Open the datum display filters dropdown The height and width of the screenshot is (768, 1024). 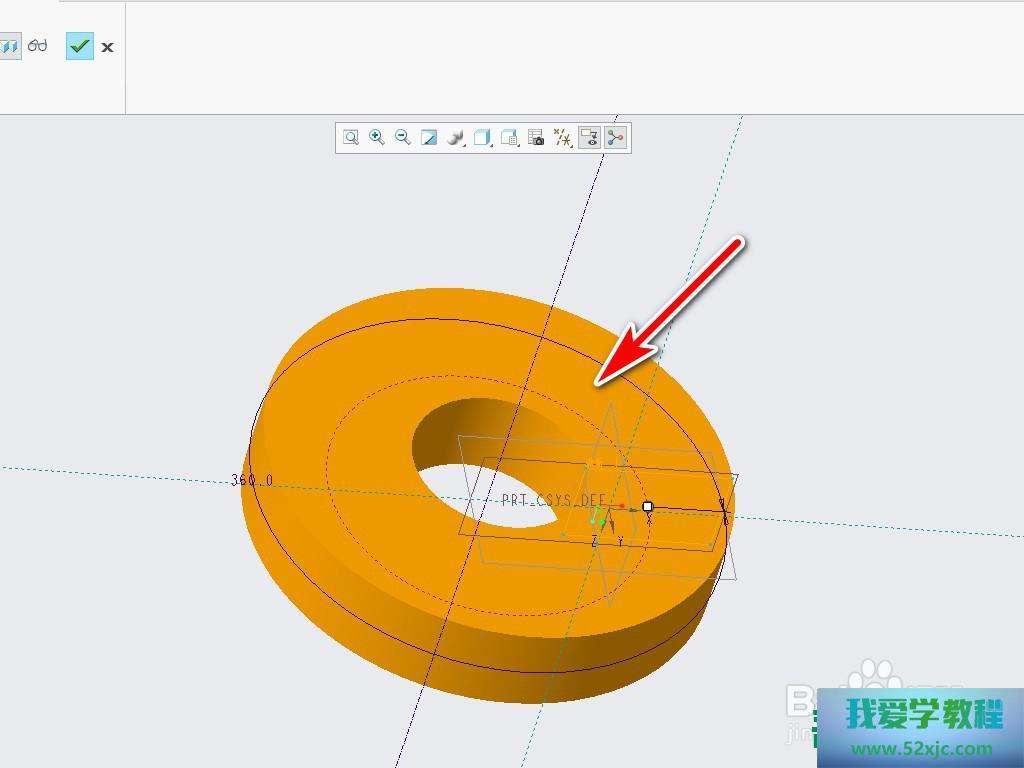[562, 138]
